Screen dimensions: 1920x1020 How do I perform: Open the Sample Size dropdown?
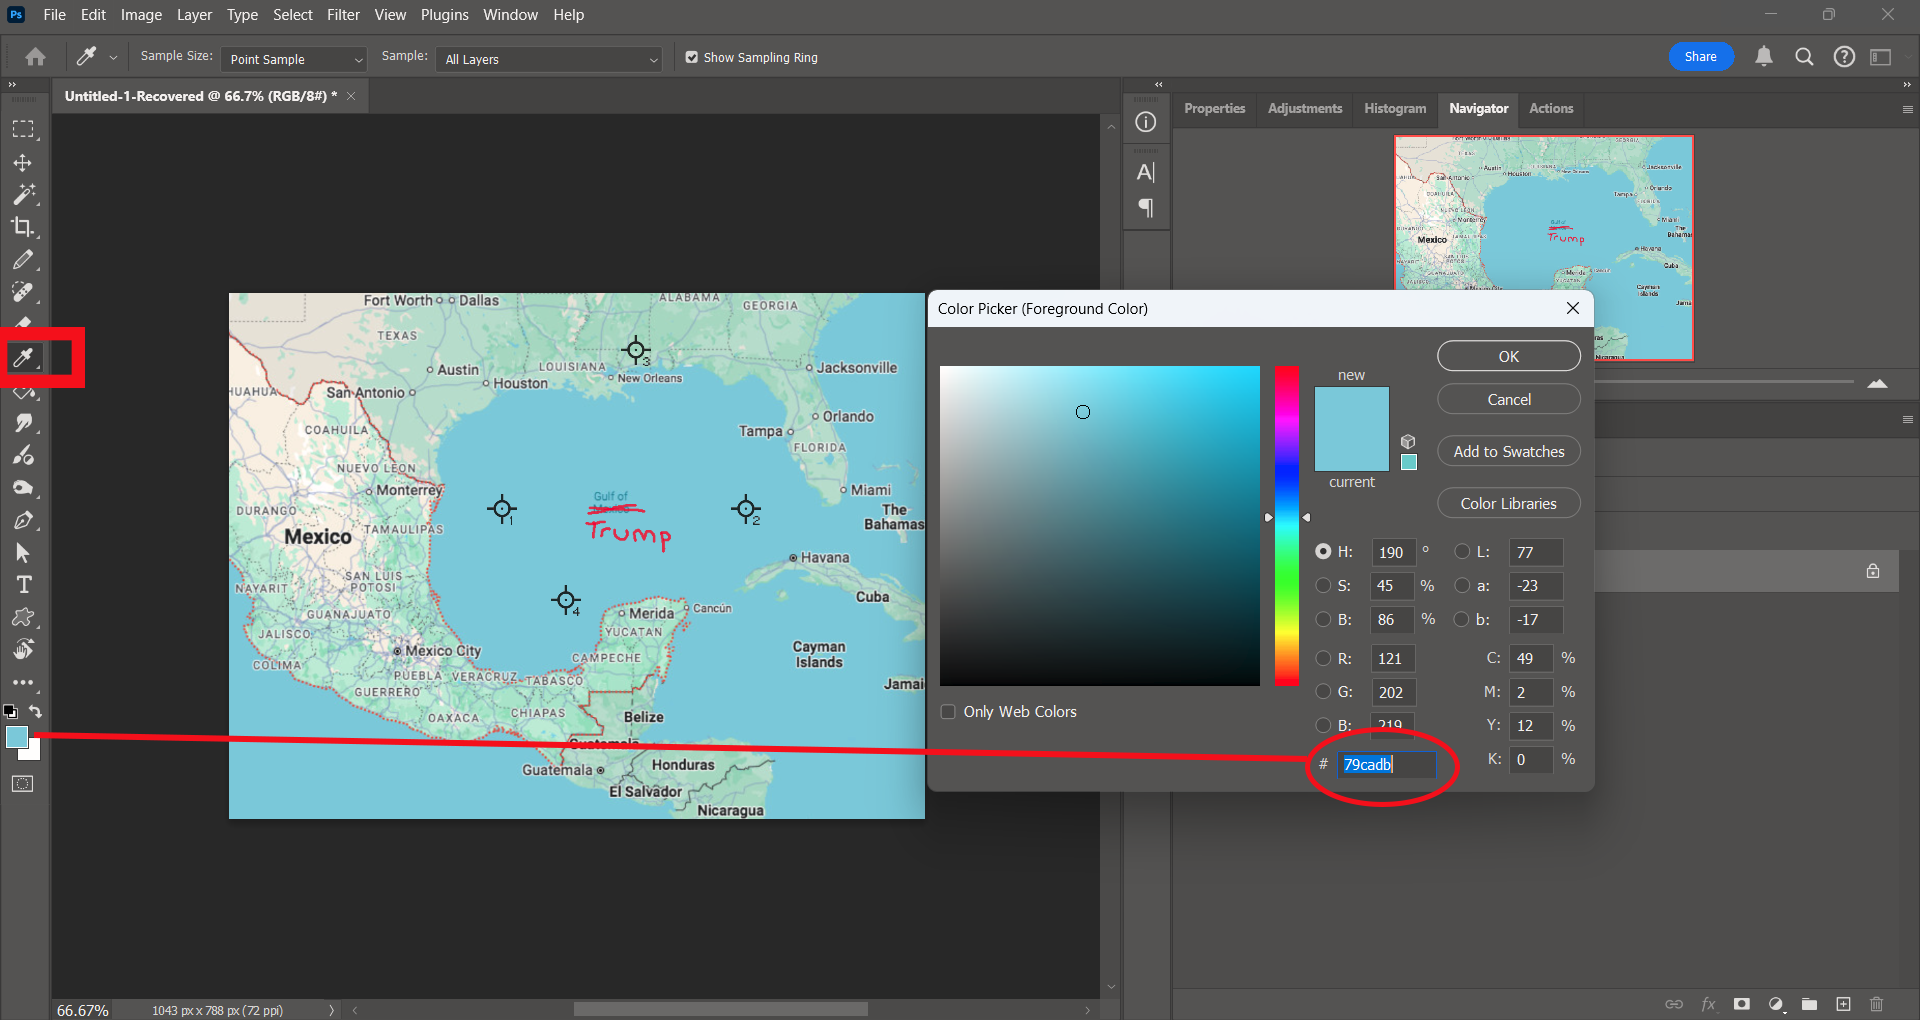293,59
